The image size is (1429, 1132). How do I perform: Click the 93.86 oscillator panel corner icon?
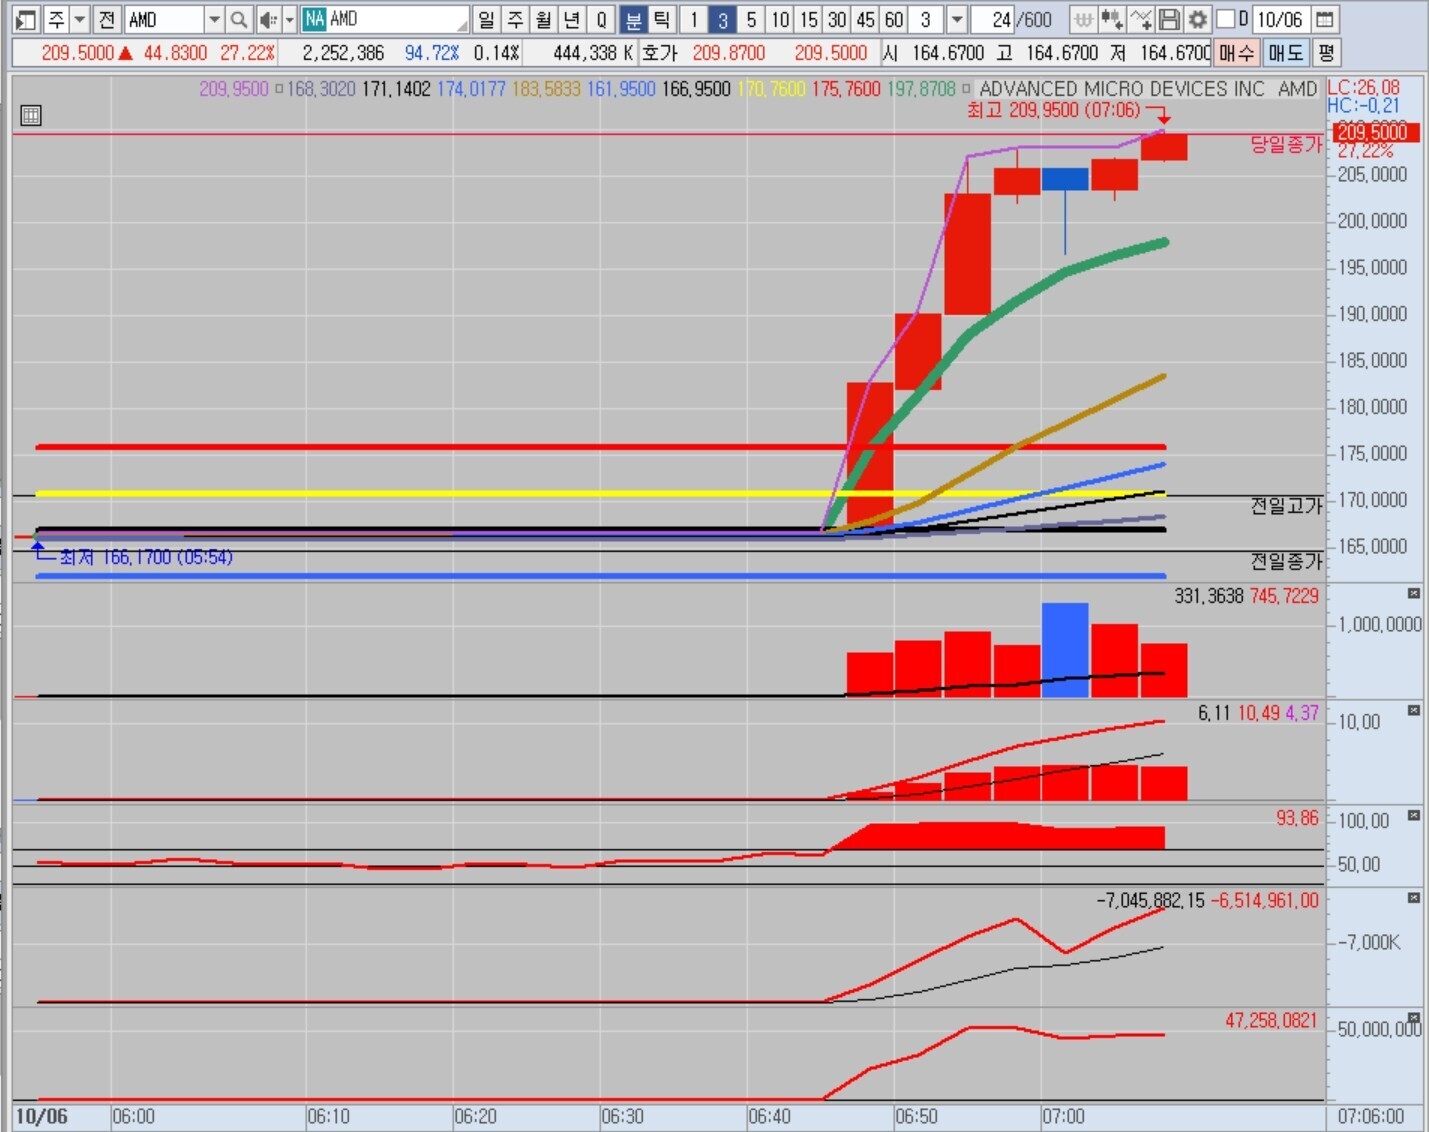click(x=1413, y=815)
